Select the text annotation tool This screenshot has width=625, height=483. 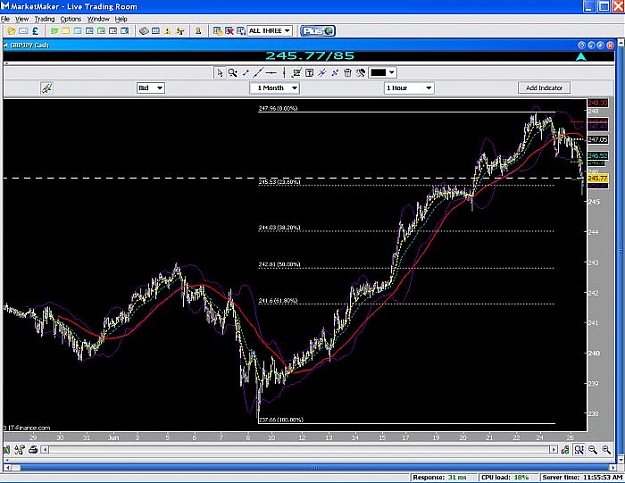[x=309, y=73]
